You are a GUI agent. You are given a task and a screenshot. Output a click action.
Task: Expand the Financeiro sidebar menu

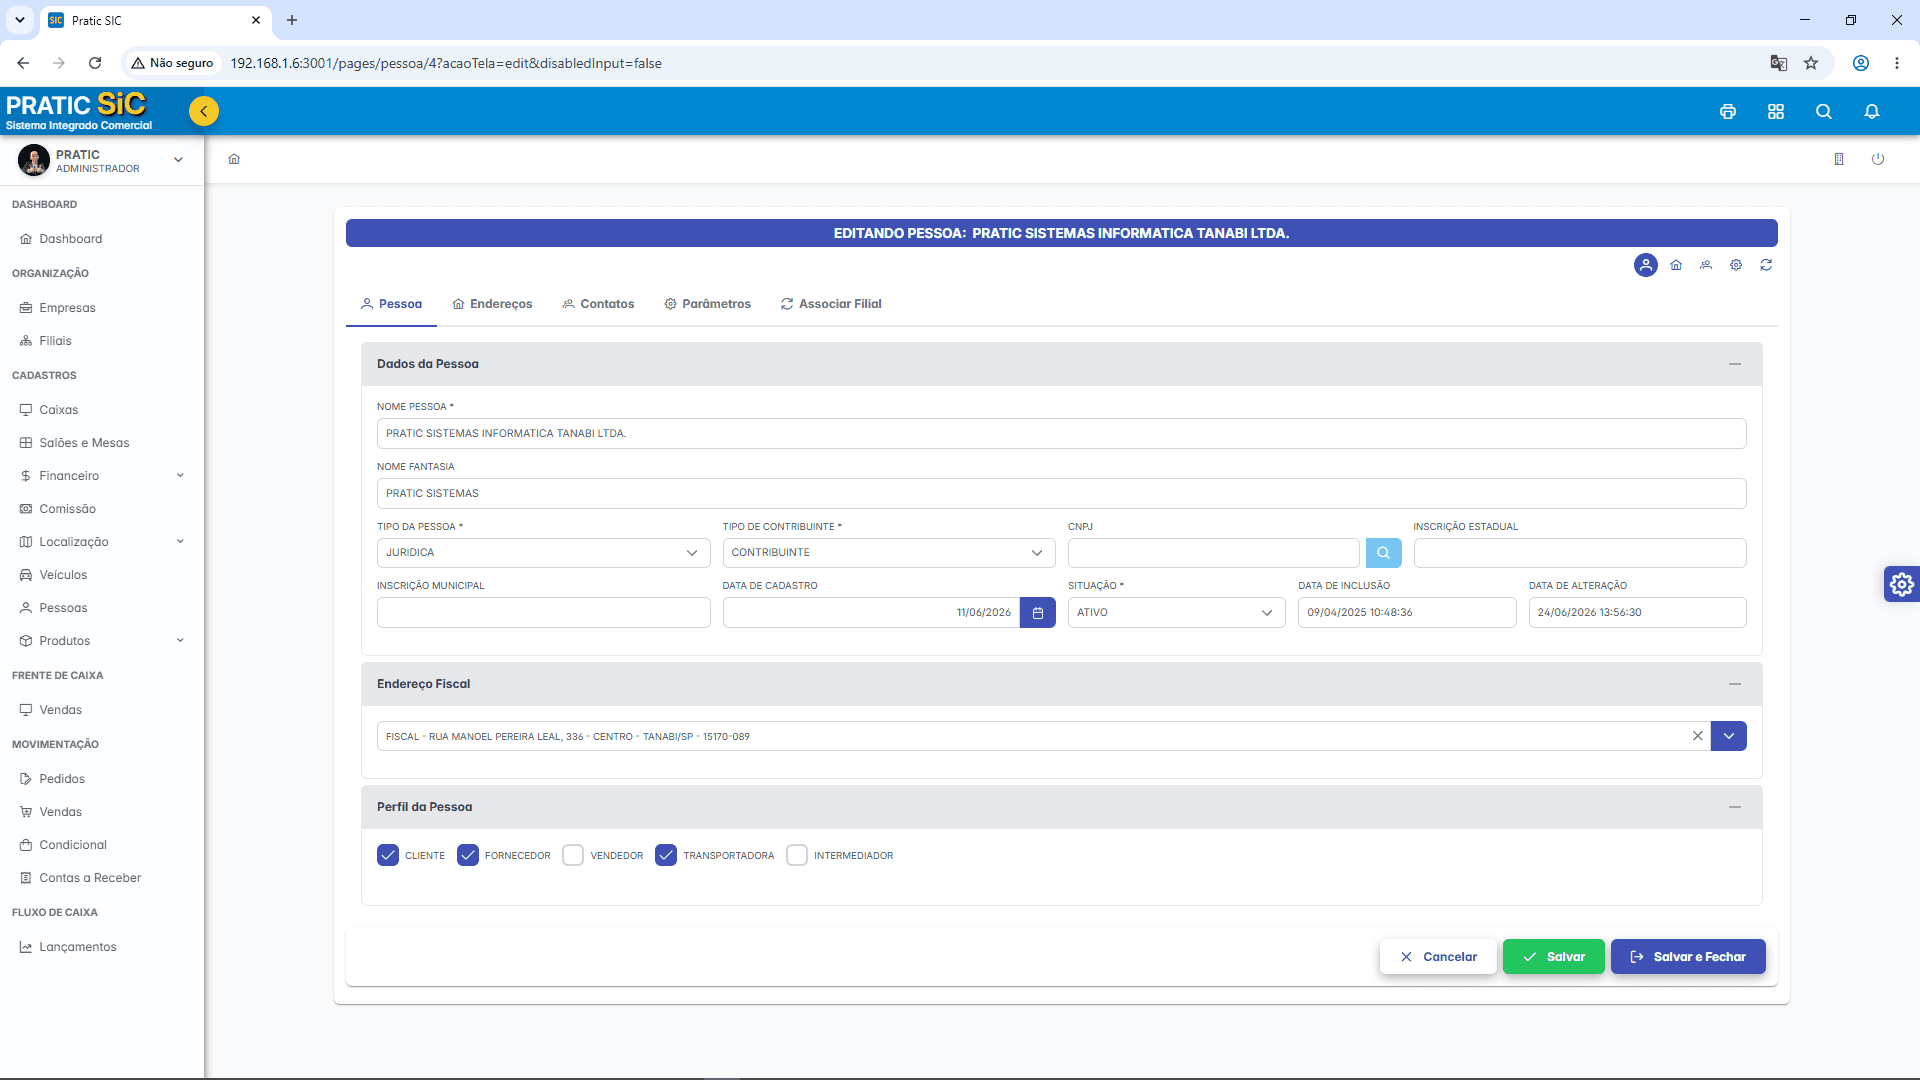pos(102,476)
